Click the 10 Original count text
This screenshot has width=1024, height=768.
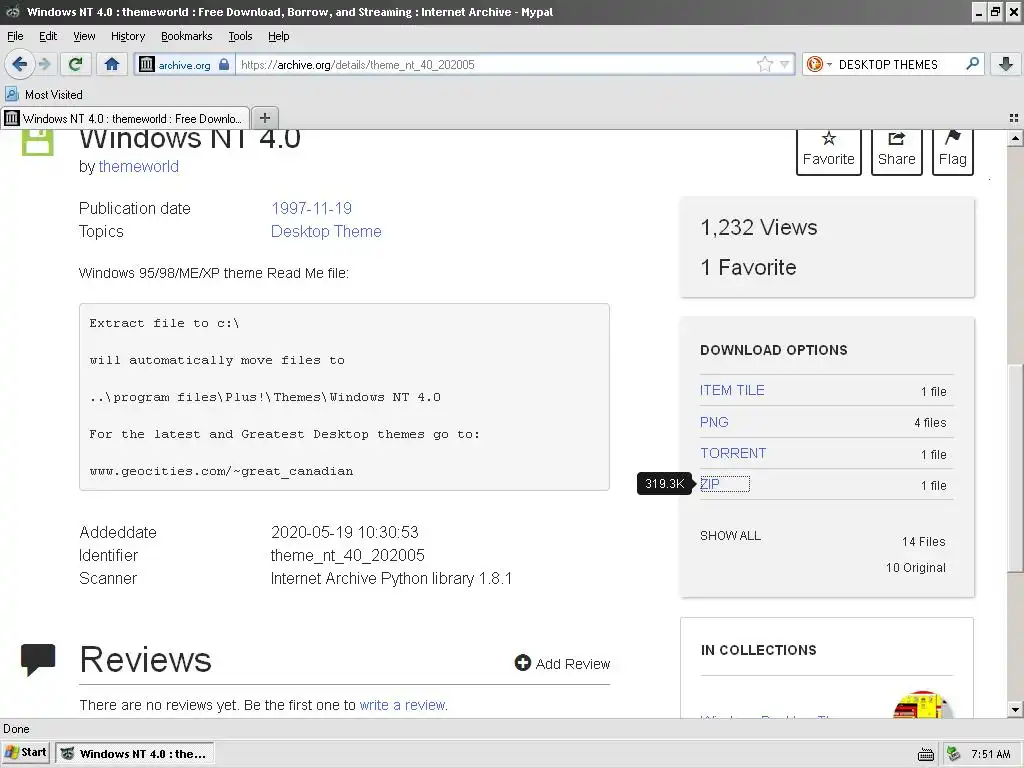(x=916, y=568)
